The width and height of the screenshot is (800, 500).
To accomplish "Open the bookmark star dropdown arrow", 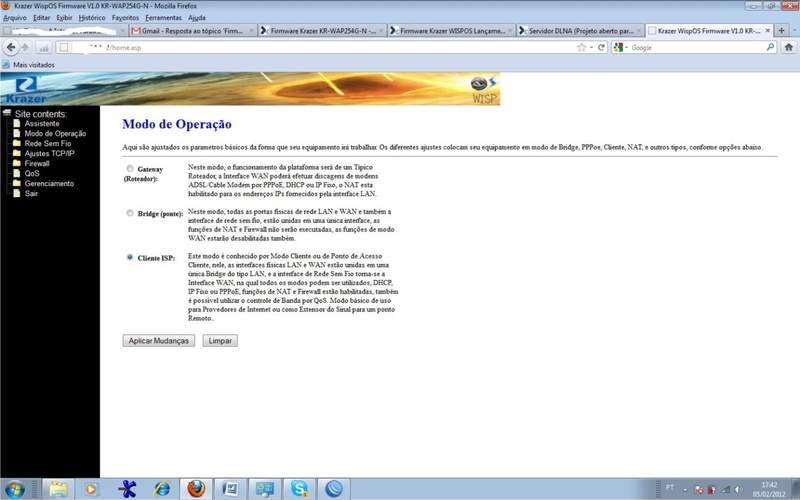I will tap(591, 47).
